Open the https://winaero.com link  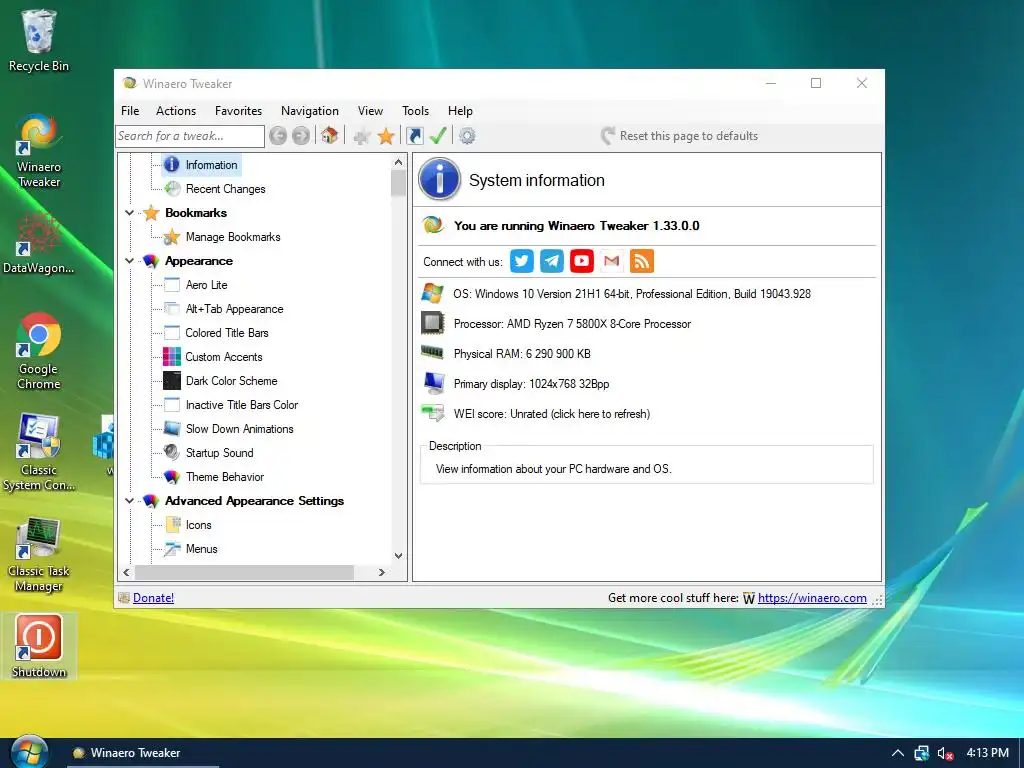[x=812, y=598]
